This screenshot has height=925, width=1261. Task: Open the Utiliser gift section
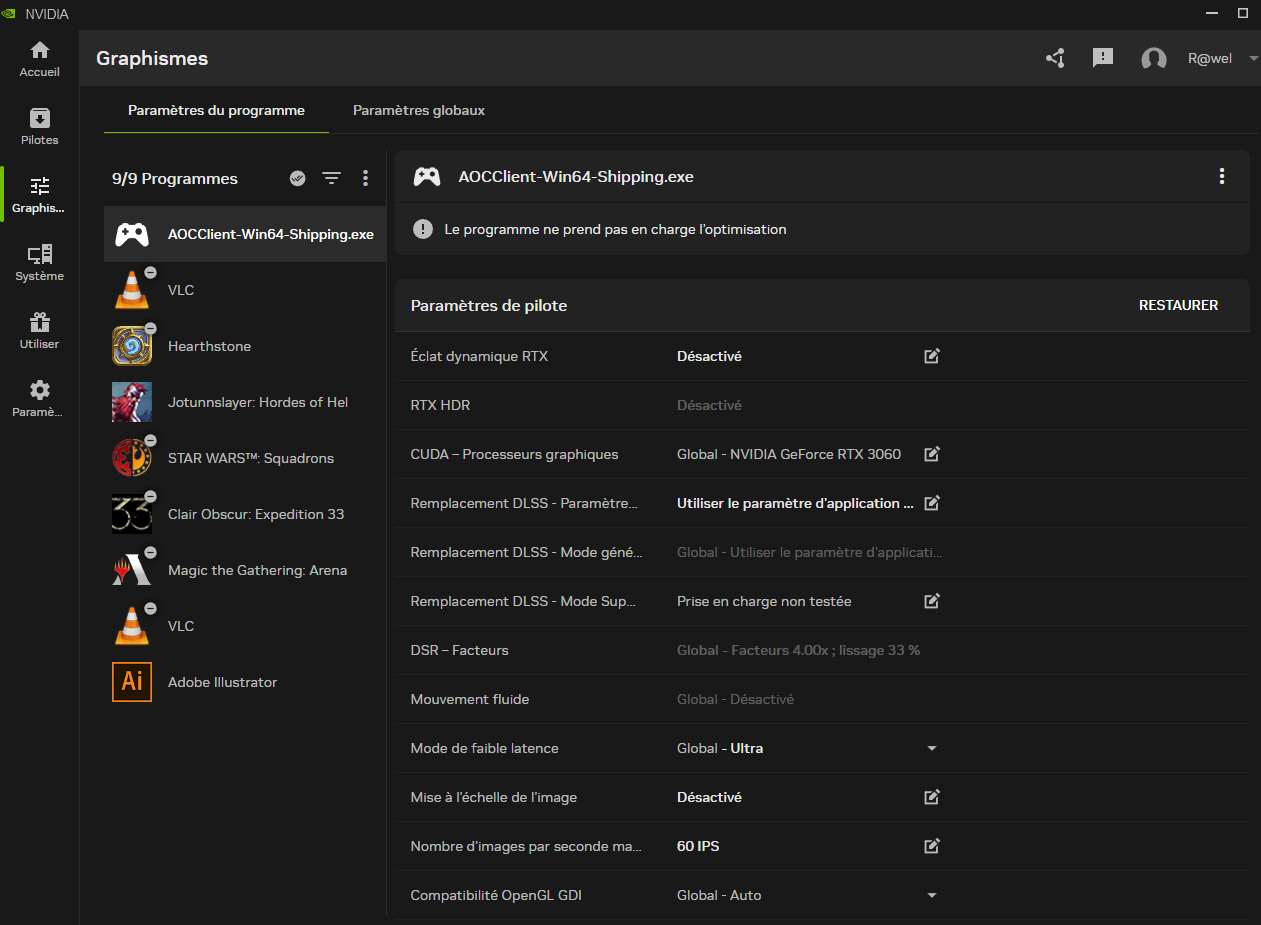coord(40,331)
